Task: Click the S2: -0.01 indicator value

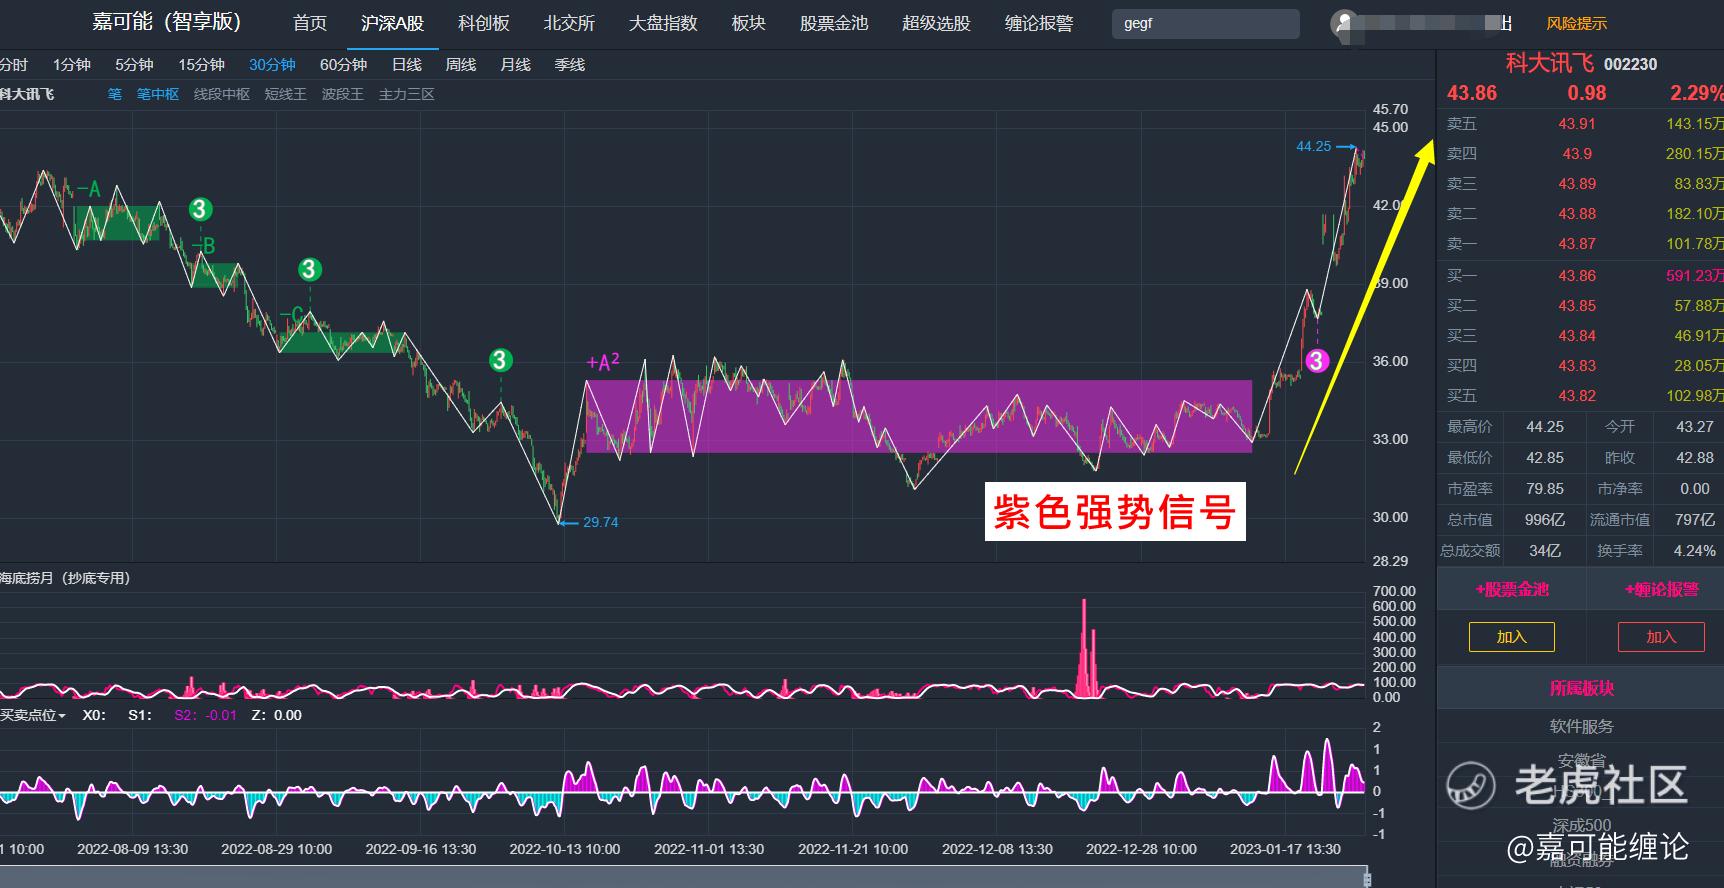Action: [x=206, y=715]
